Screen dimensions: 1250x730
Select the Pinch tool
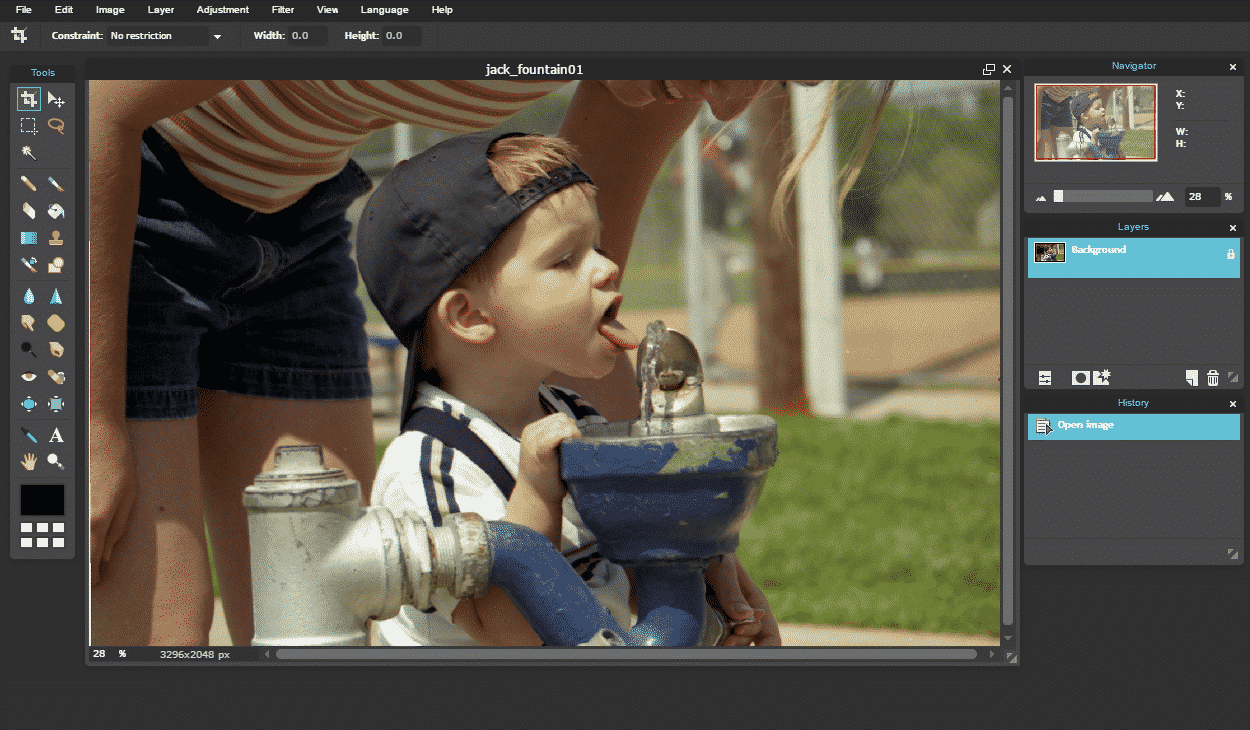(56, 404)
